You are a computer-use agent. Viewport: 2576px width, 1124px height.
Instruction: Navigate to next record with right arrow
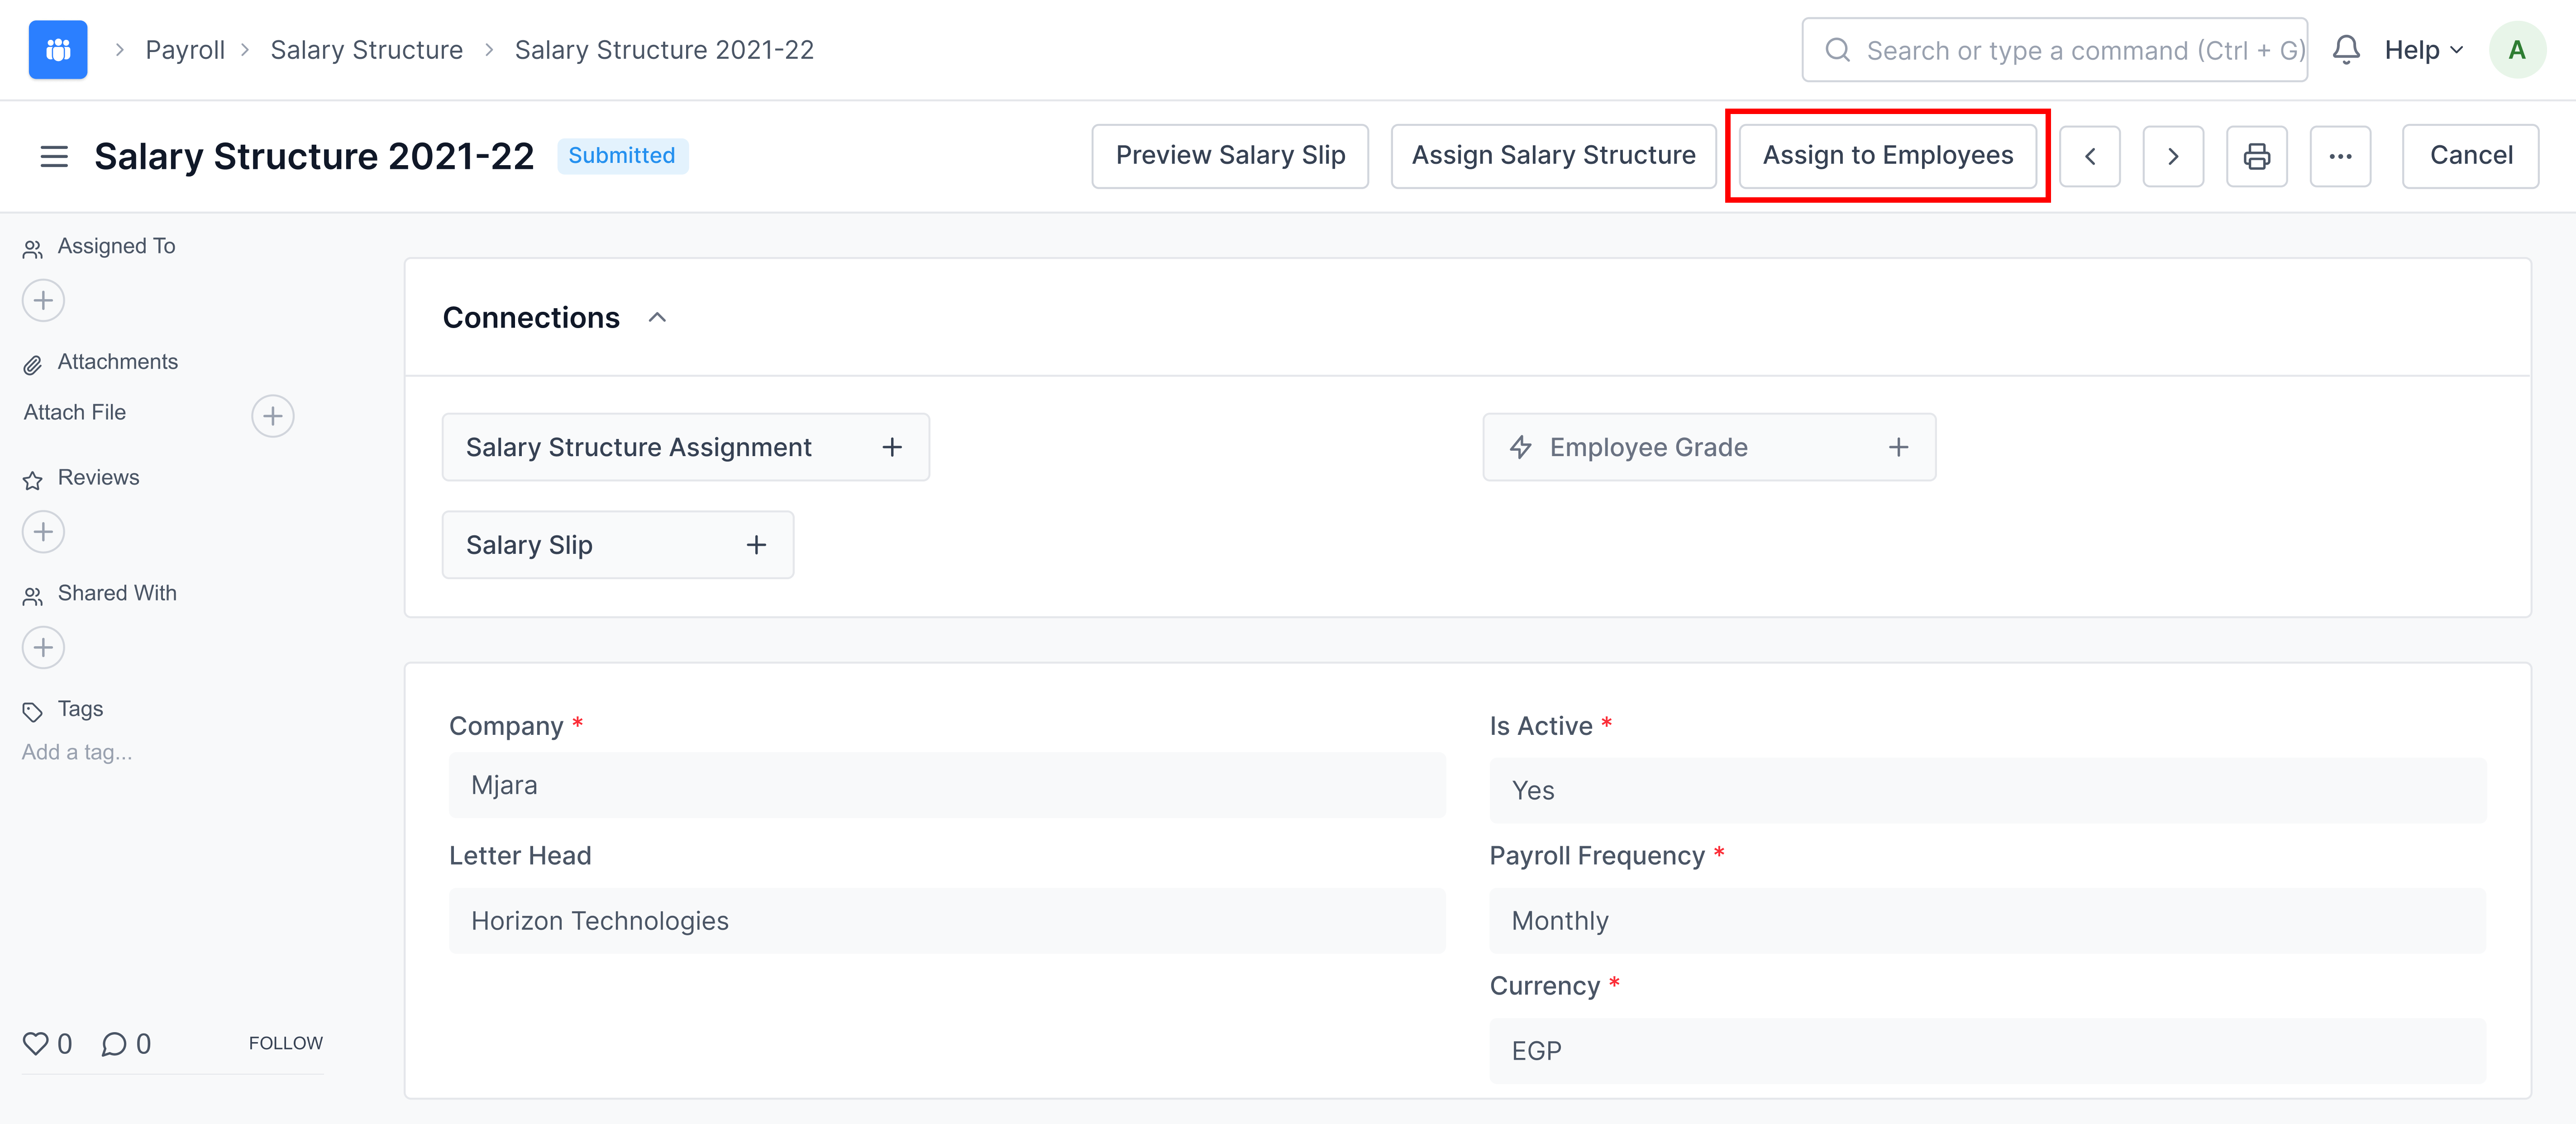pyautogui.click(x=2173, y=156)
